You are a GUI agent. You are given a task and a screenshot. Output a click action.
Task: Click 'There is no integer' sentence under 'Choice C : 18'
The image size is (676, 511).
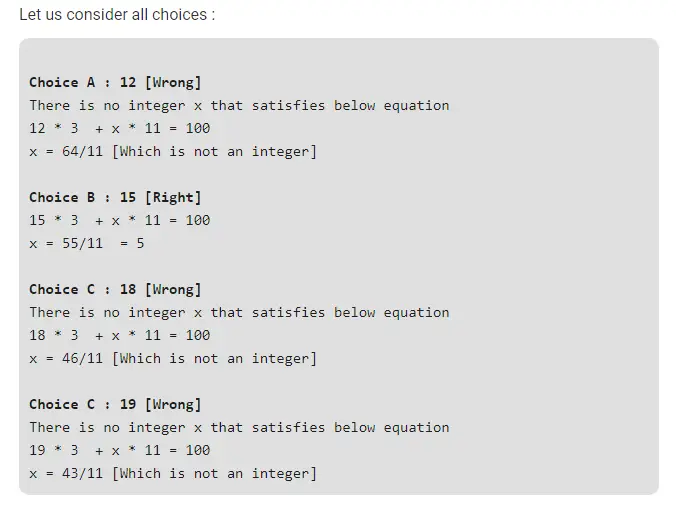(239, 312)
